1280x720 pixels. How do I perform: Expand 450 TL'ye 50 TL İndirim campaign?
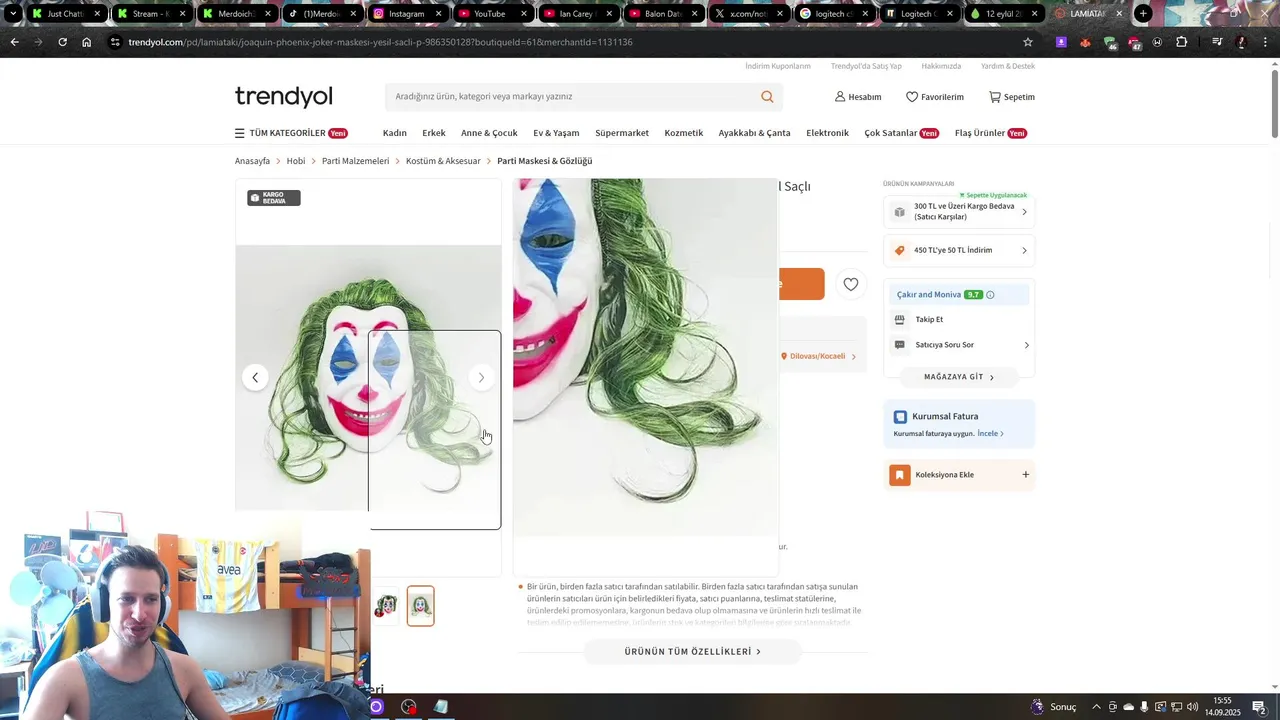pyautogui.click(x=1024, y=251)
